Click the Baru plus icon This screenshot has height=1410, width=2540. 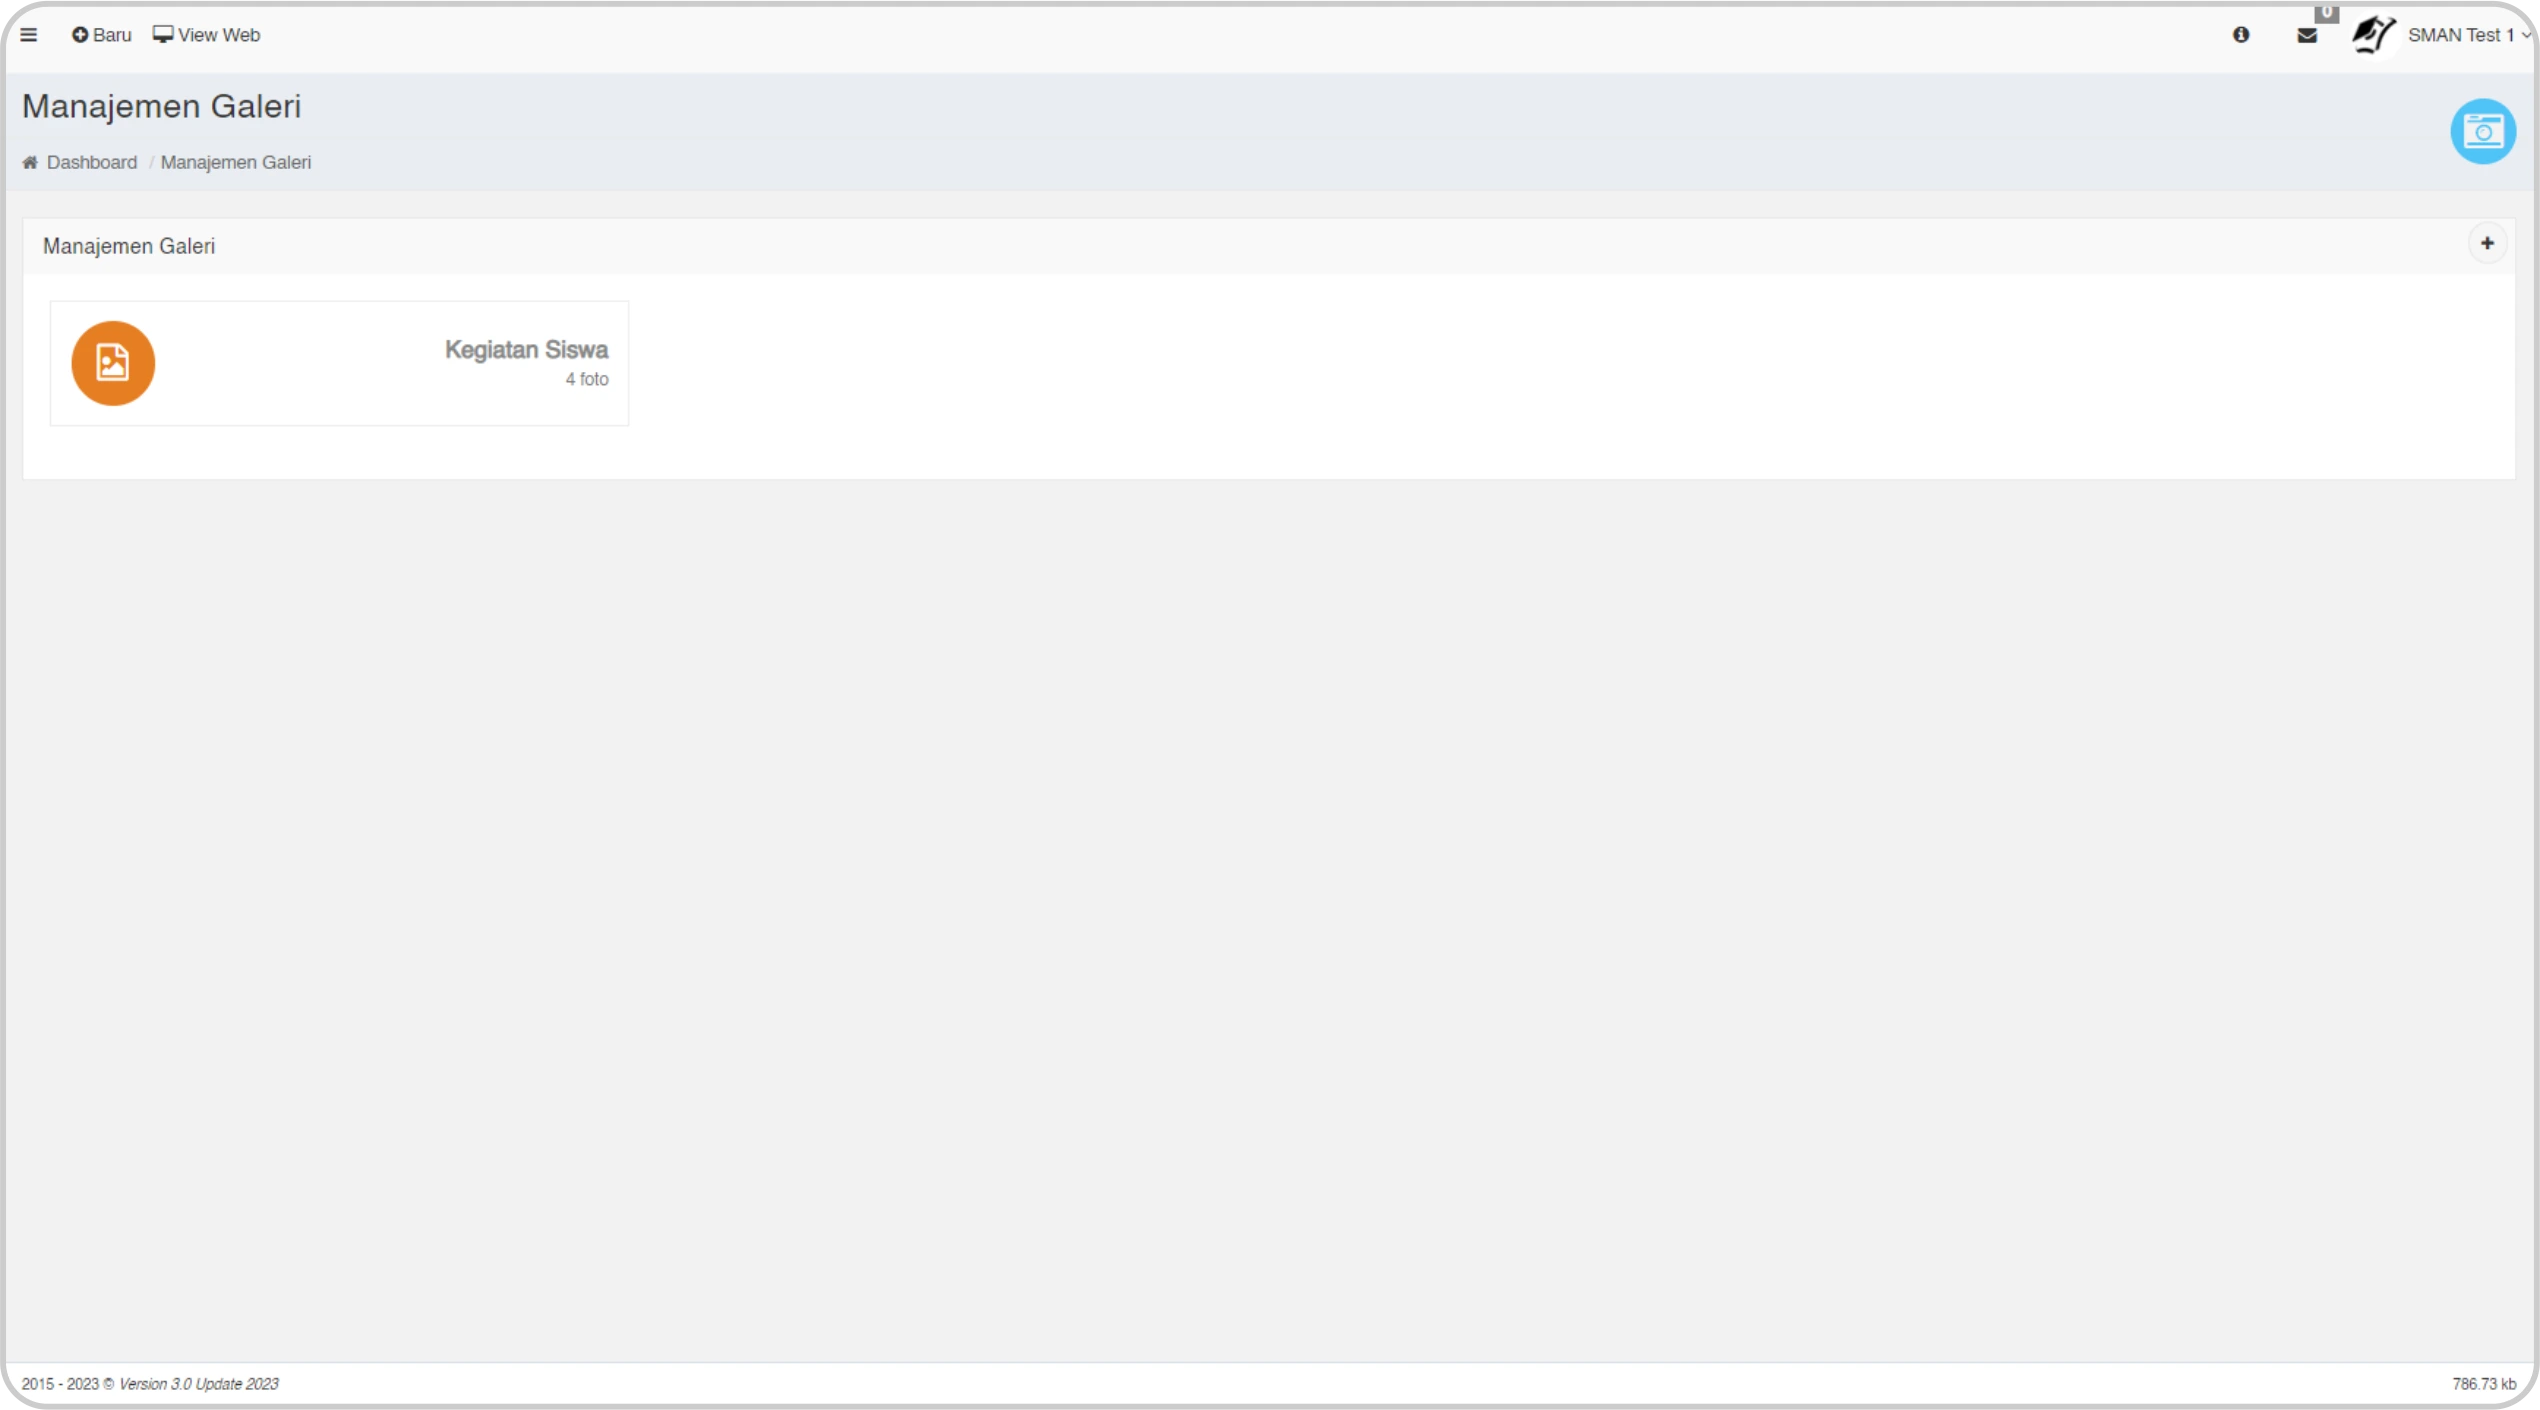point(80,35)
